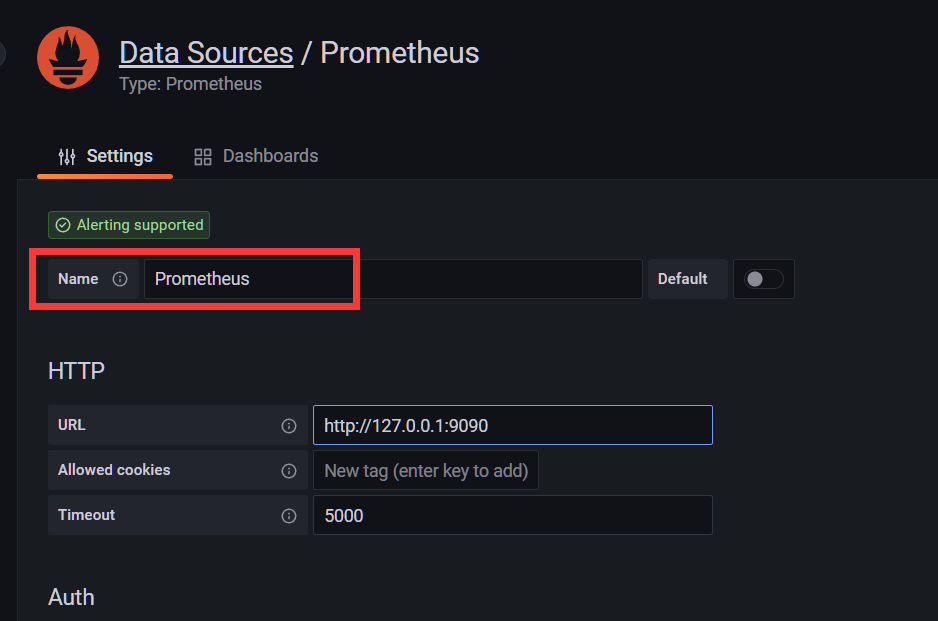Viewport: 938px width, 621px height.
Task: Click the info icon for Timeout
Action: click(289, 516)
